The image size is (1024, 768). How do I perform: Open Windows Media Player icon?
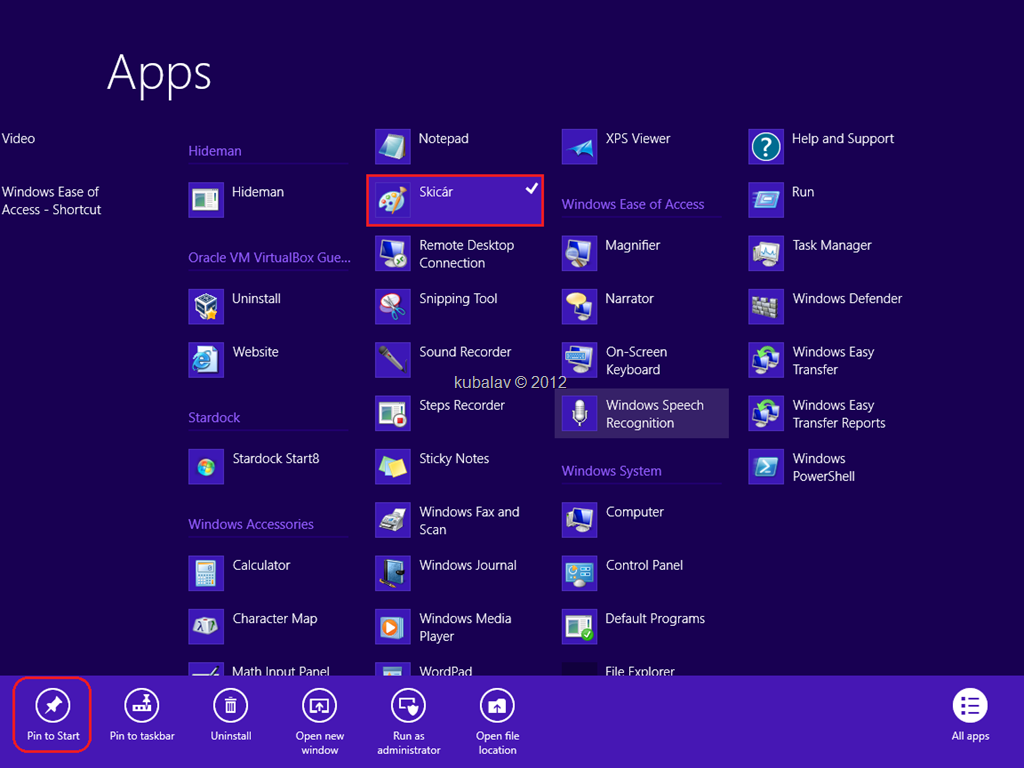(392, 626)
